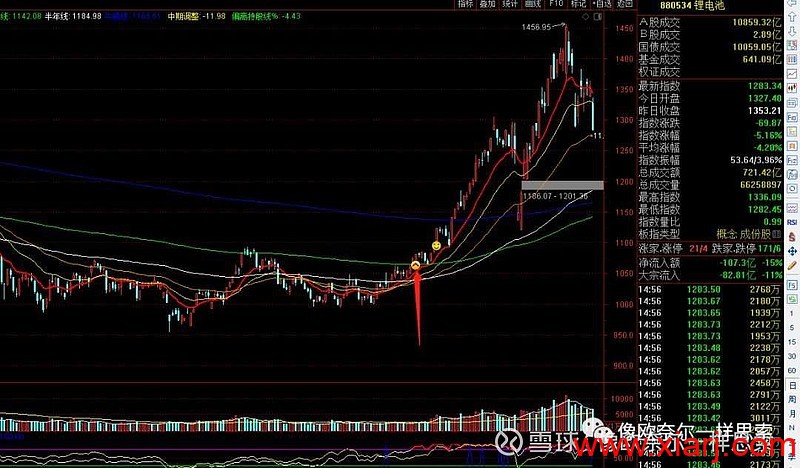
Task: Click the 1283.65 1939万 tick row
Action: point(710,313)
